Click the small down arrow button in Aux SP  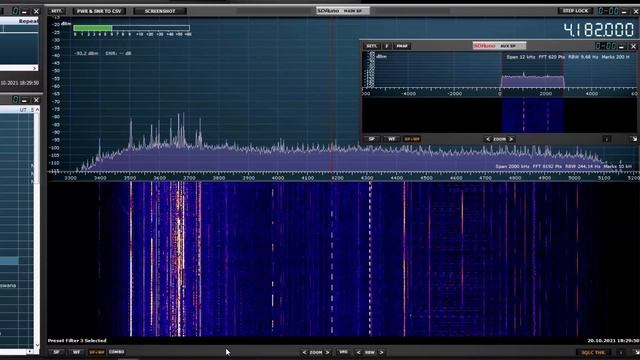click(607, 139)
